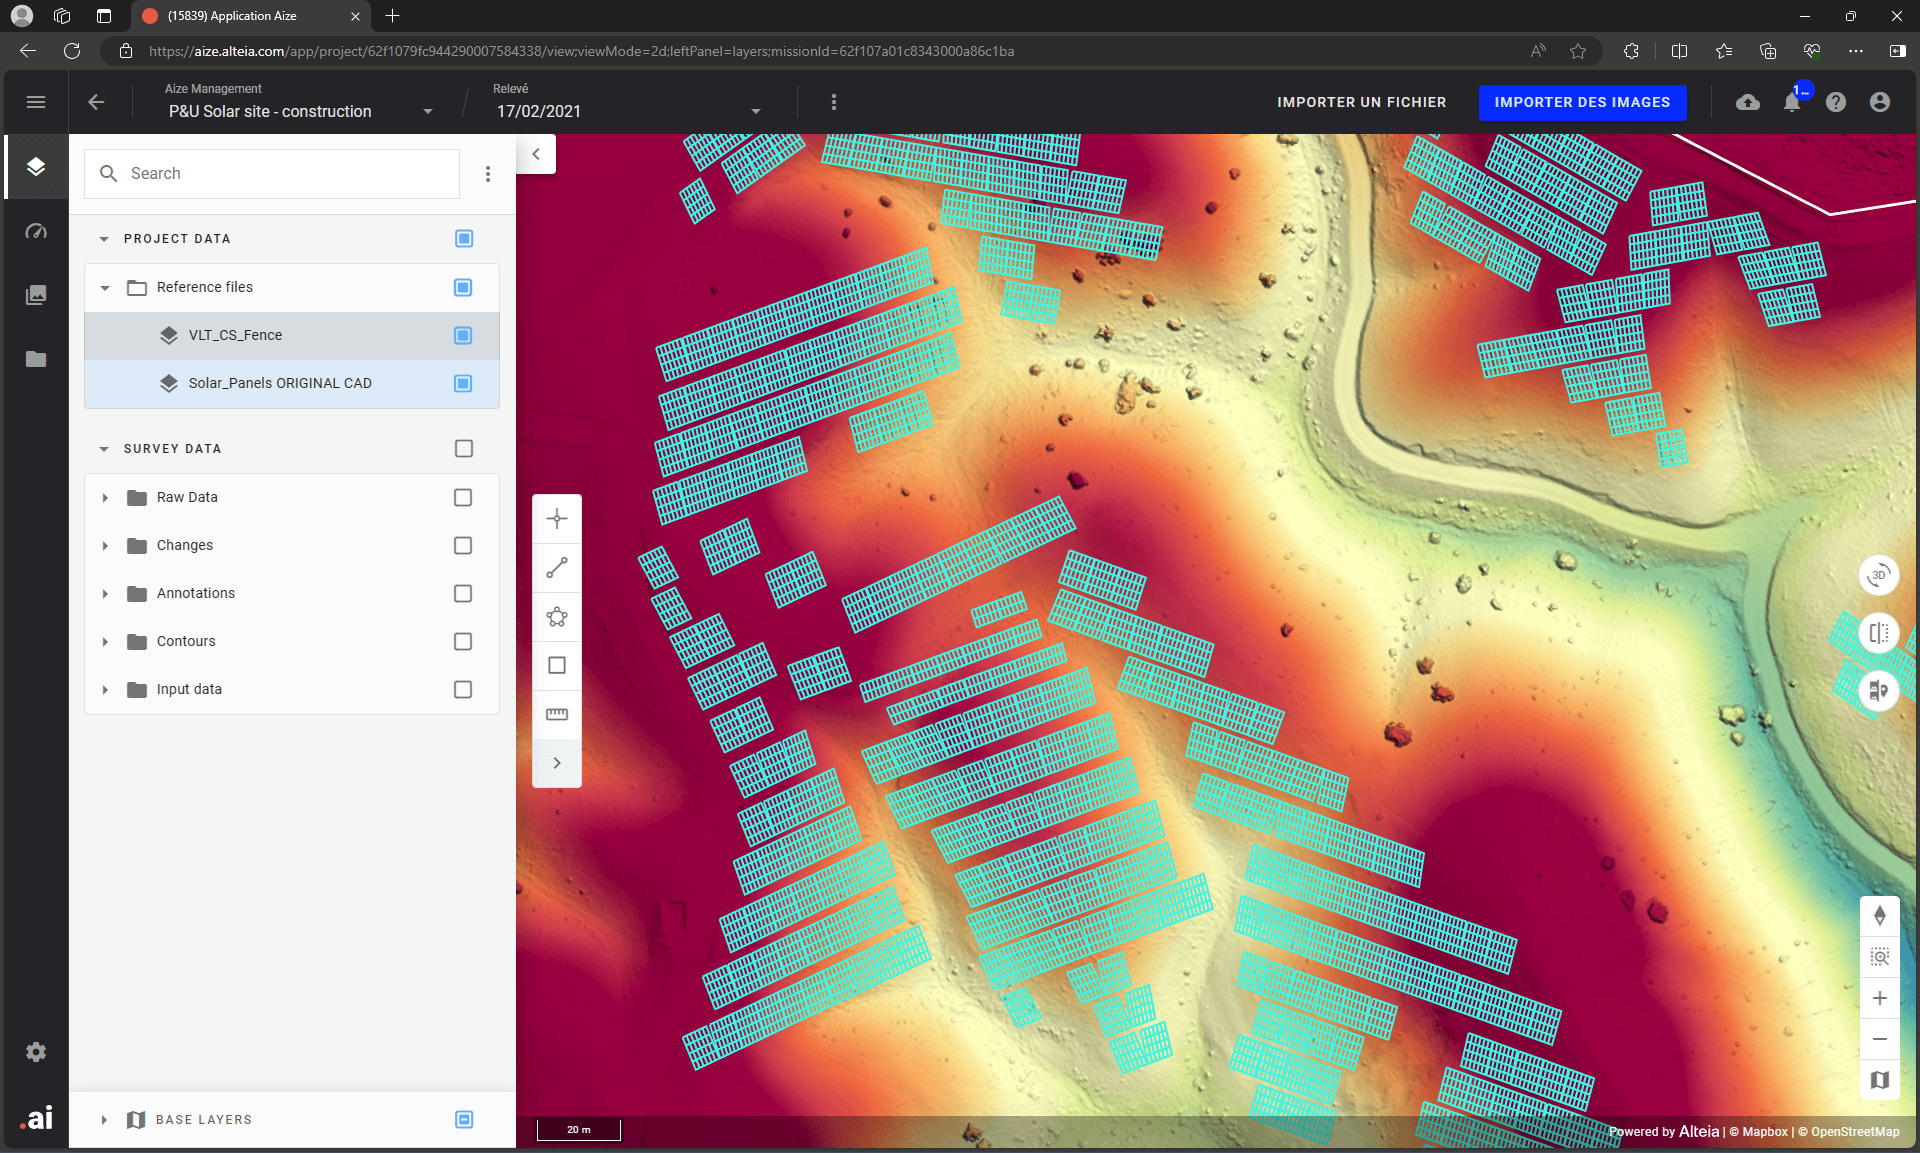Toggle visibility of VLT_CS_Fence layer

tap(463, 335)
